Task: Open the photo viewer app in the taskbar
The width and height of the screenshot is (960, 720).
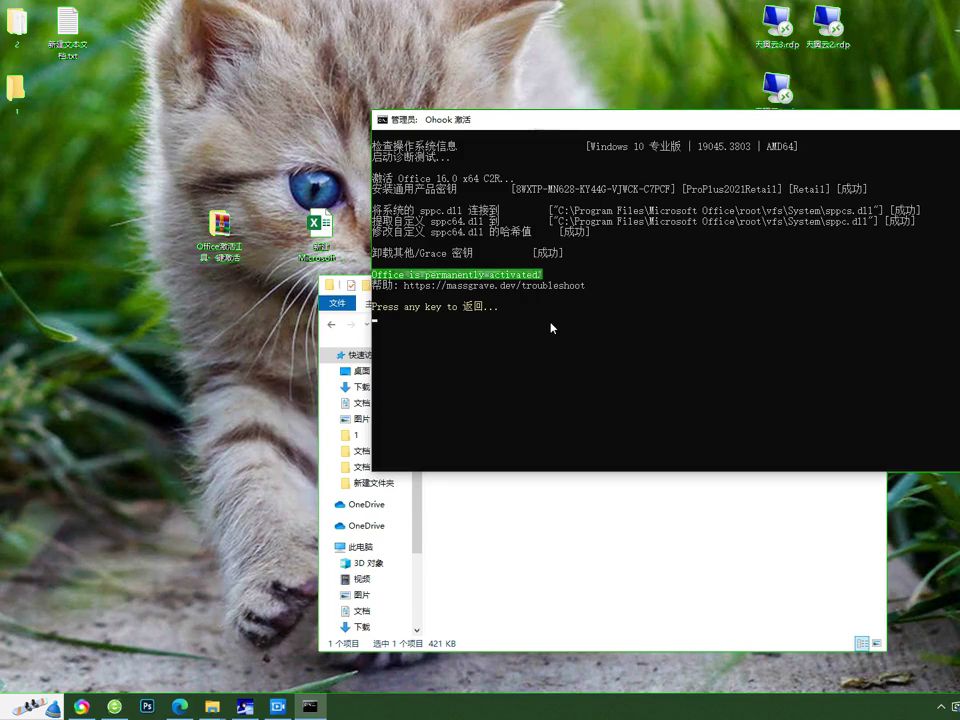Action: [x=245, y=707]
